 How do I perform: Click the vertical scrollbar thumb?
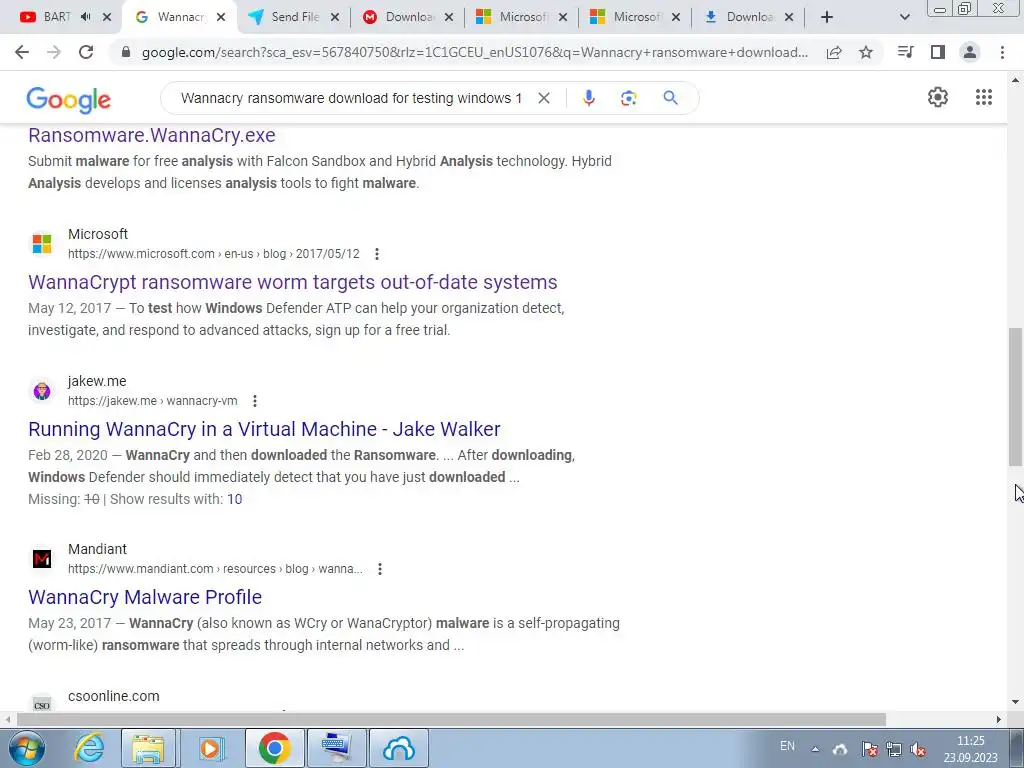[x=1015, y=396]
